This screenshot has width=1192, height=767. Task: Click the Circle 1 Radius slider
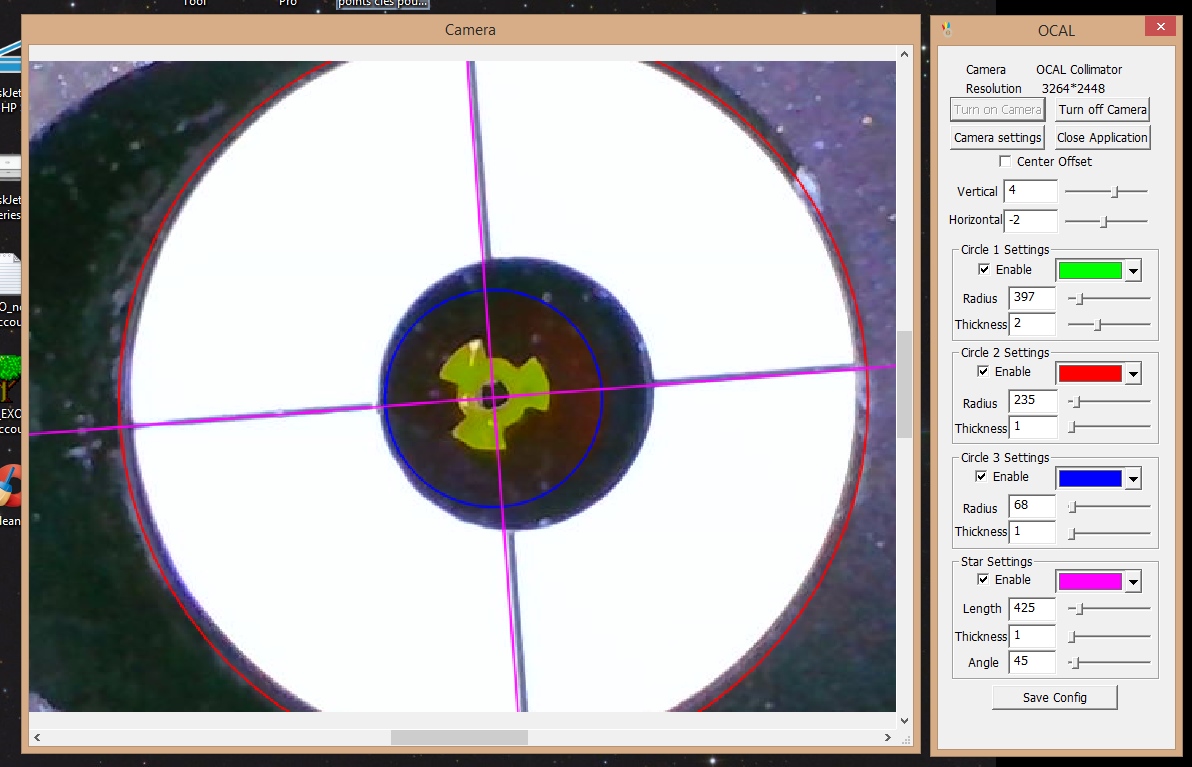(1109, 299)
